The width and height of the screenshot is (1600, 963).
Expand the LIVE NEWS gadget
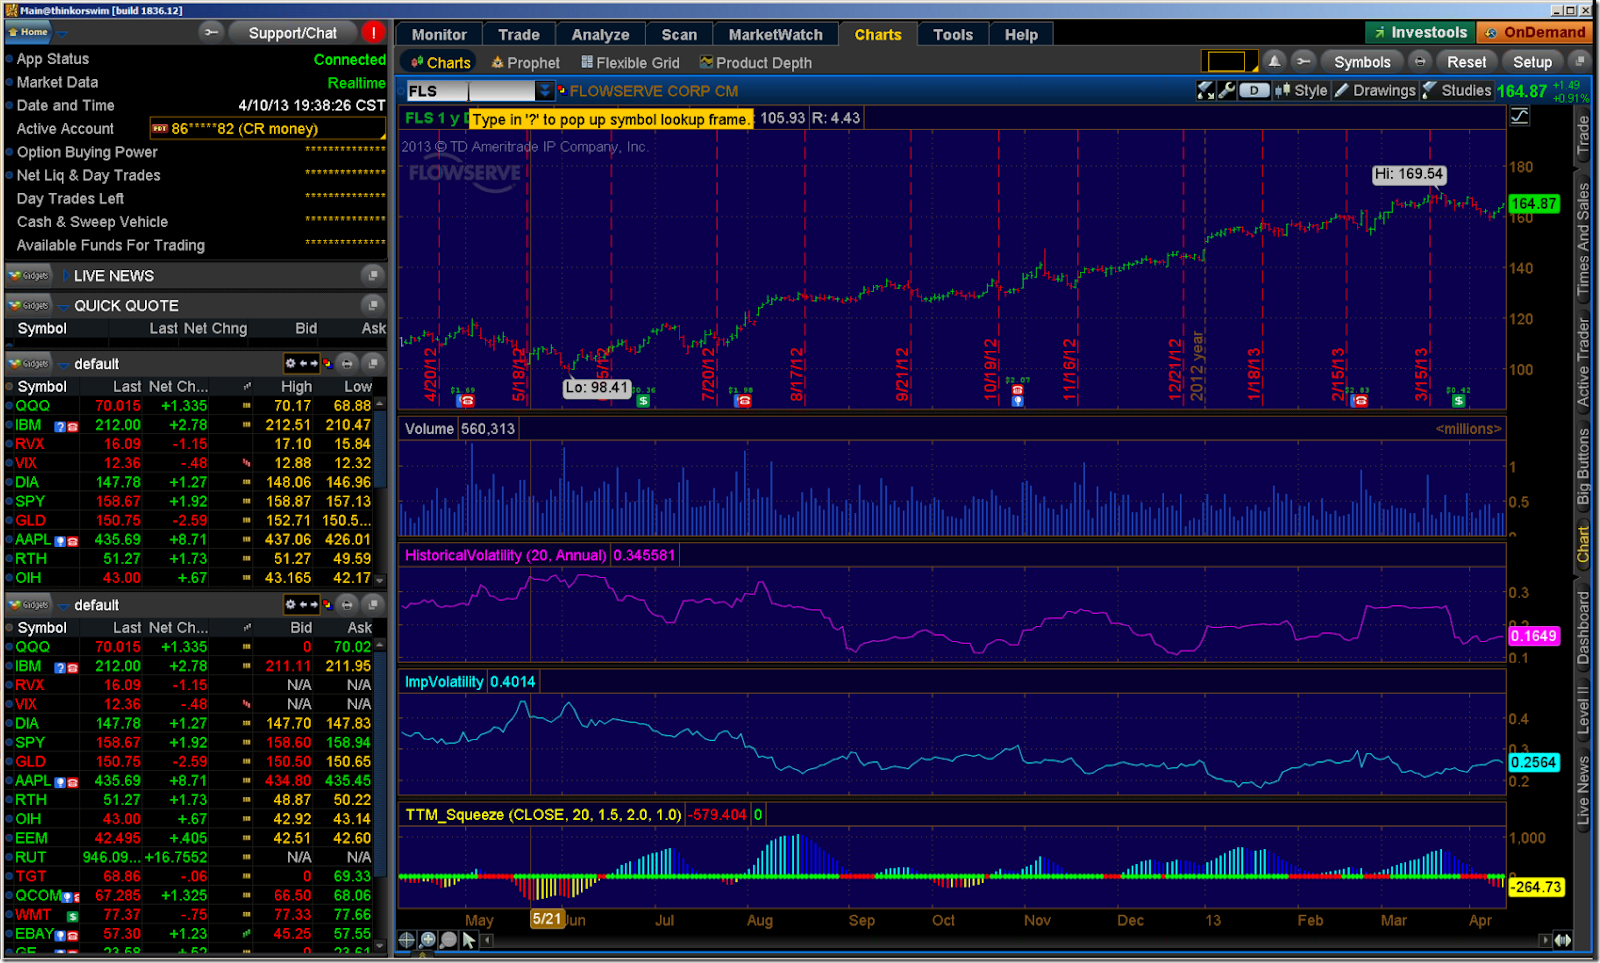point(64,275)
